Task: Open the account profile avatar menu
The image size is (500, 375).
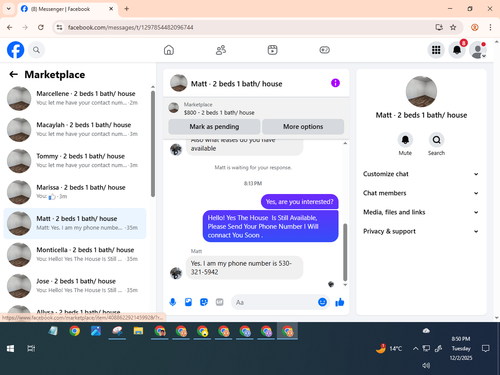Action: pos(478,50)
